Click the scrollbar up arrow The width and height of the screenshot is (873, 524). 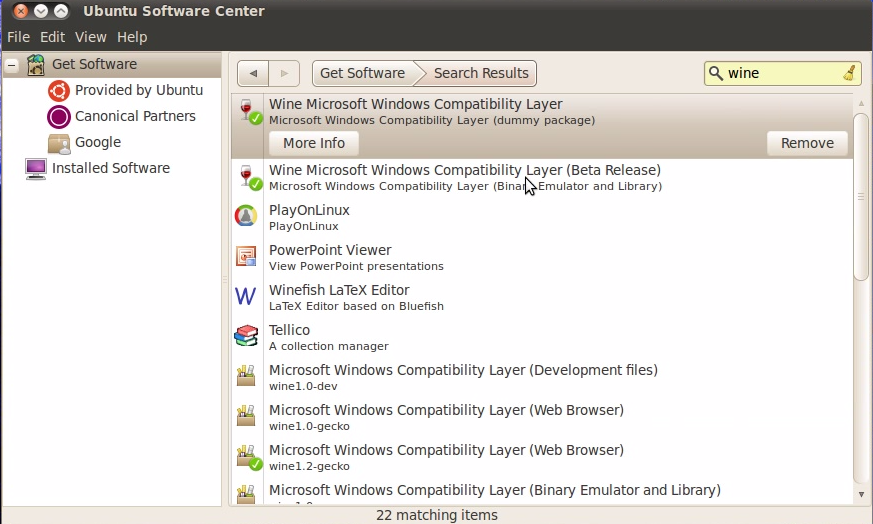pyautogui.click(x=861, y=104)
